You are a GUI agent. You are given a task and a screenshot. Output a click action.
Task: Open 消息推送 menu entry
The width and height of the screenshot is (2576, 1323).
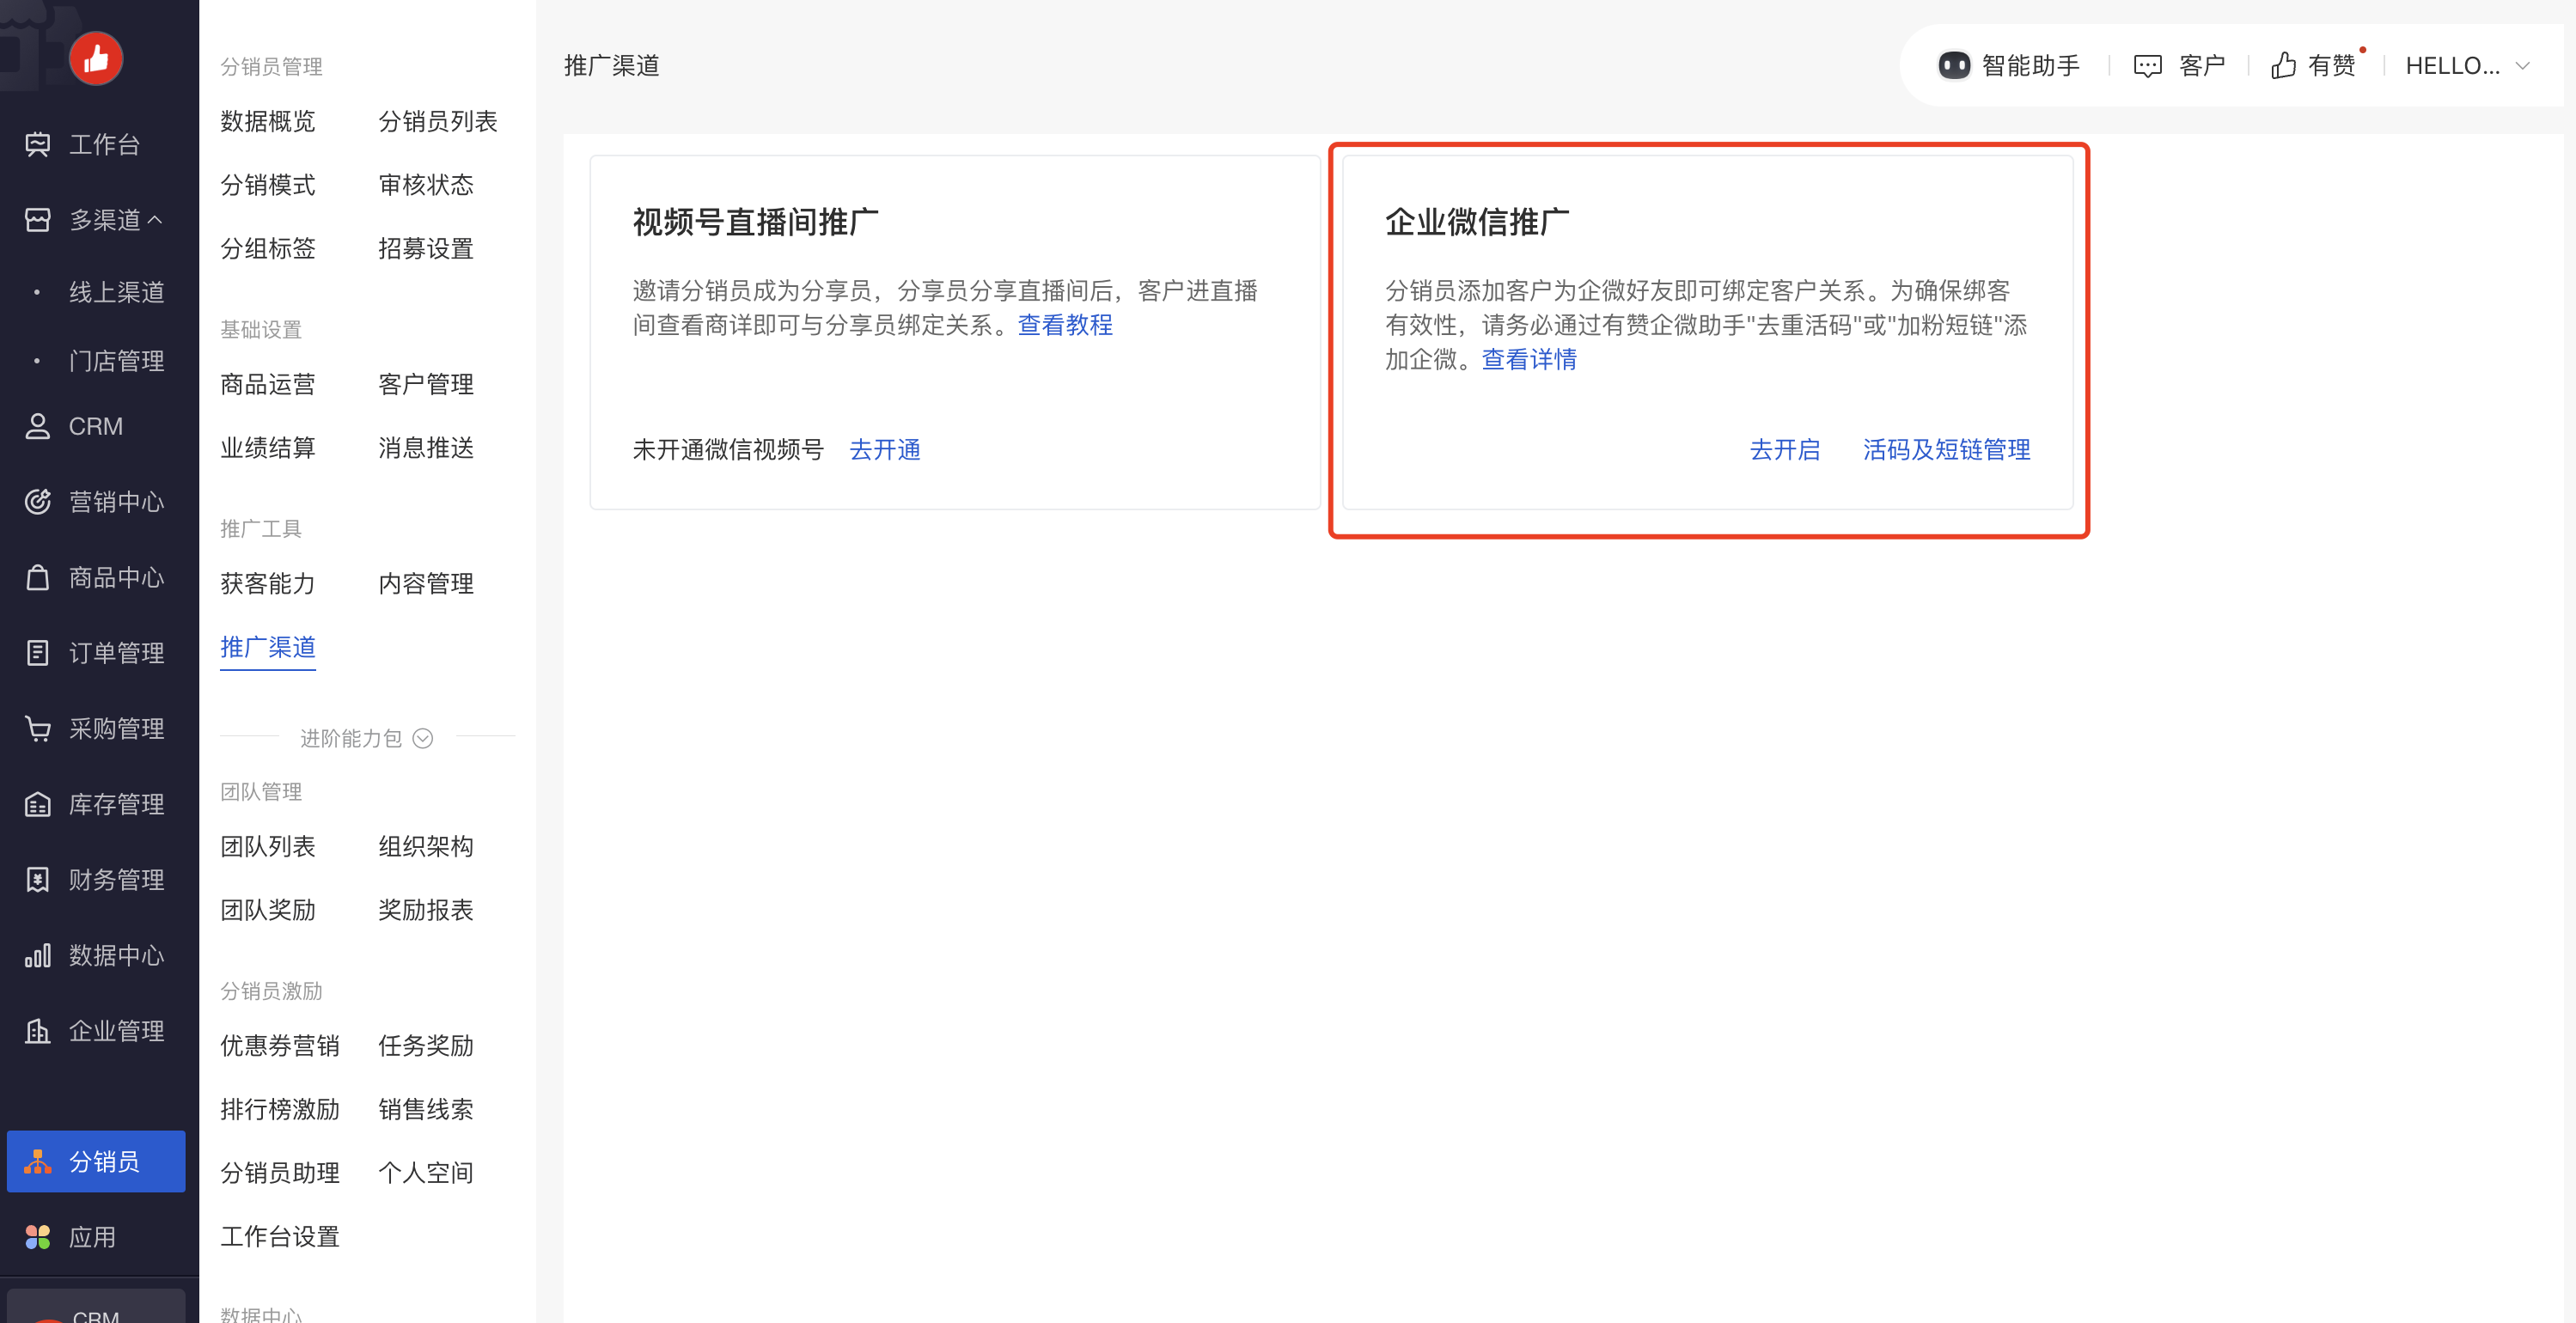pos(425,448)
